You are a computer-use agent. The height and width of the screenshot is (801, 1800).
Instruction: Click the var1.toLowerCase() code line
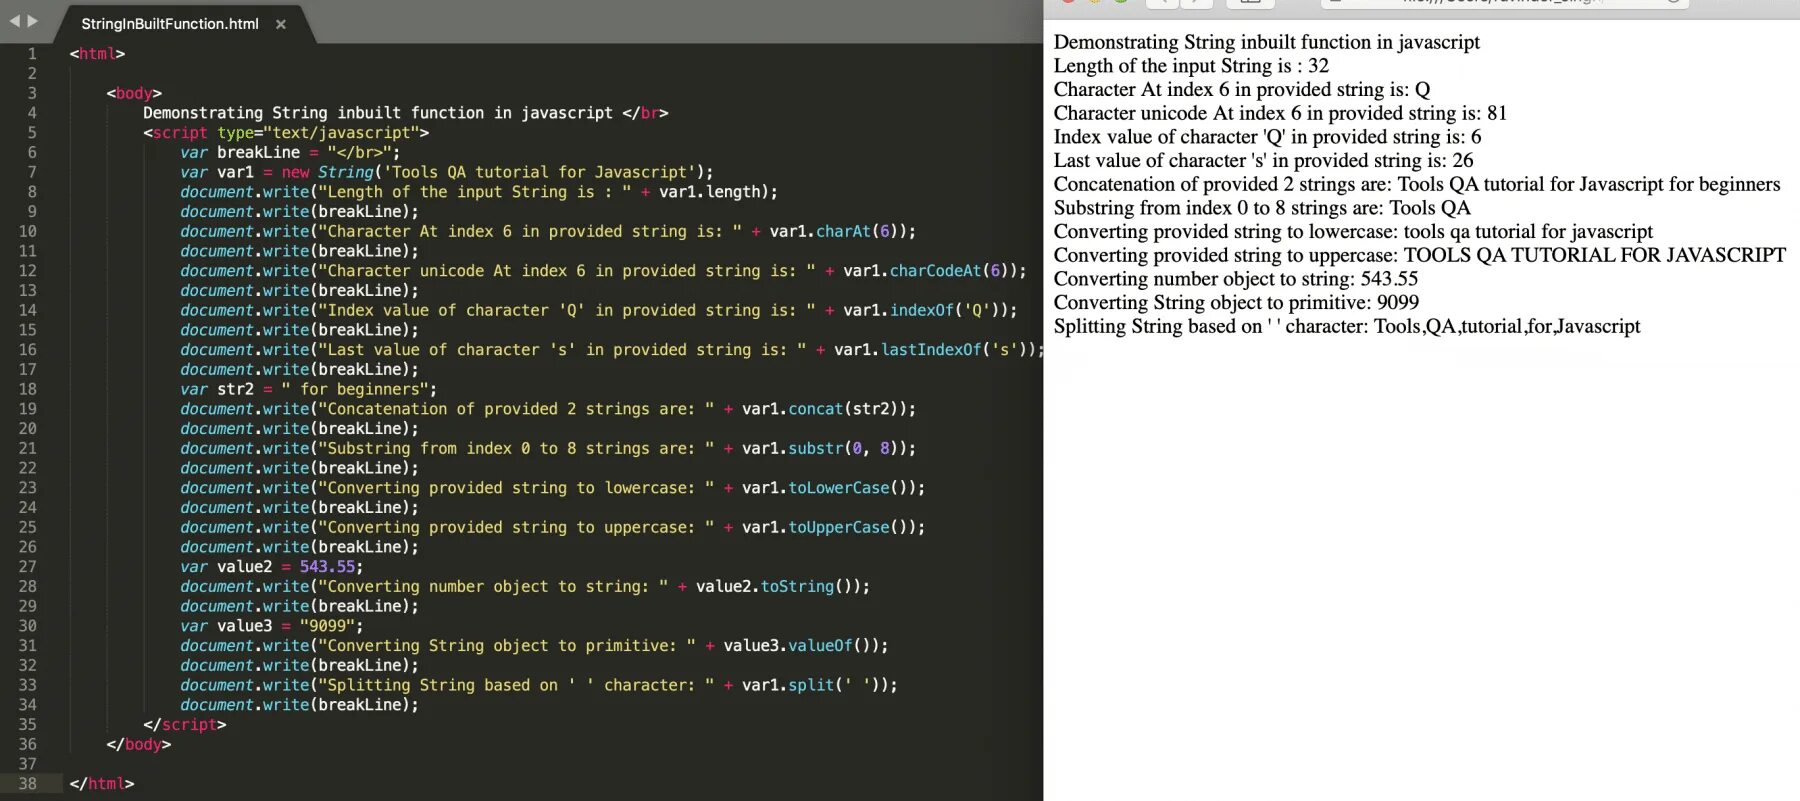coord(553,488)
